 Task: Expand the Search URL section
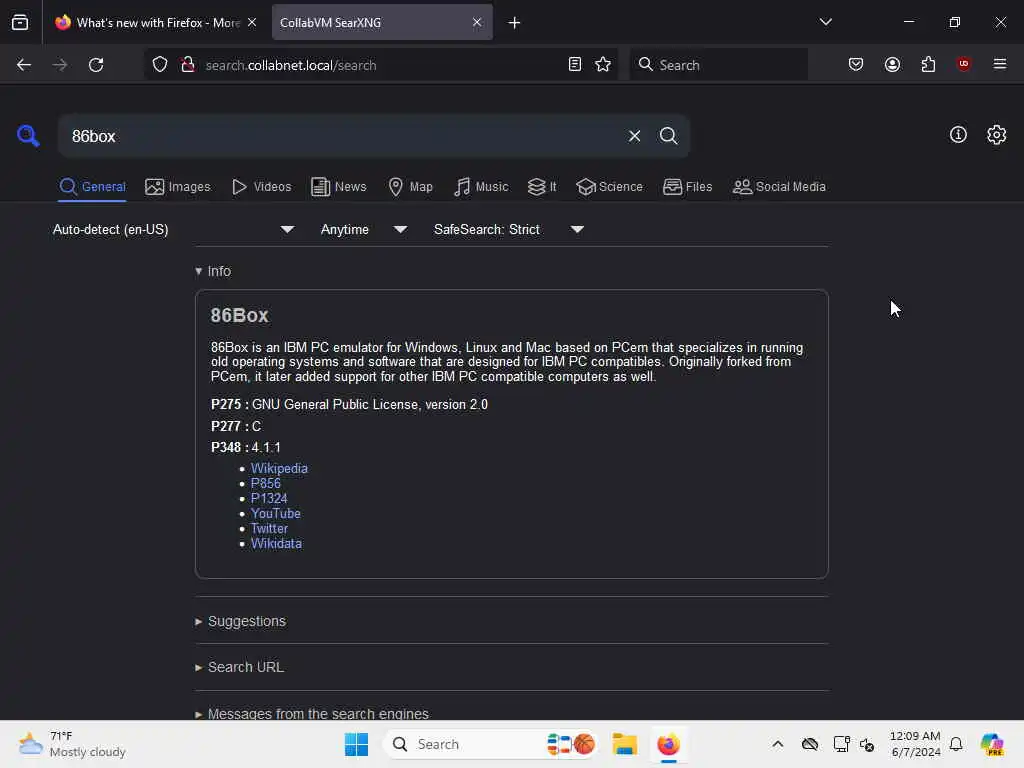(x=240, y=667)
